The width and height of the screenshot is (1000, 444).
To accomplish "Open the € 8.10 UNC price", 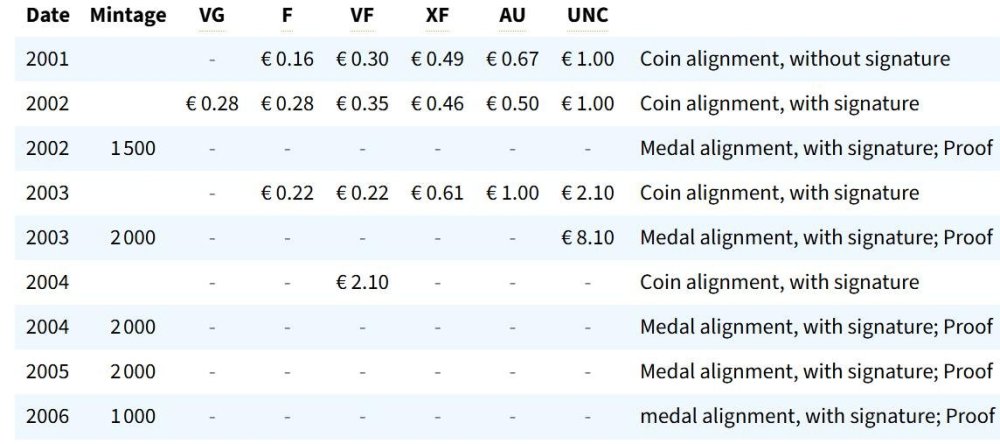I will pos(587,238).
